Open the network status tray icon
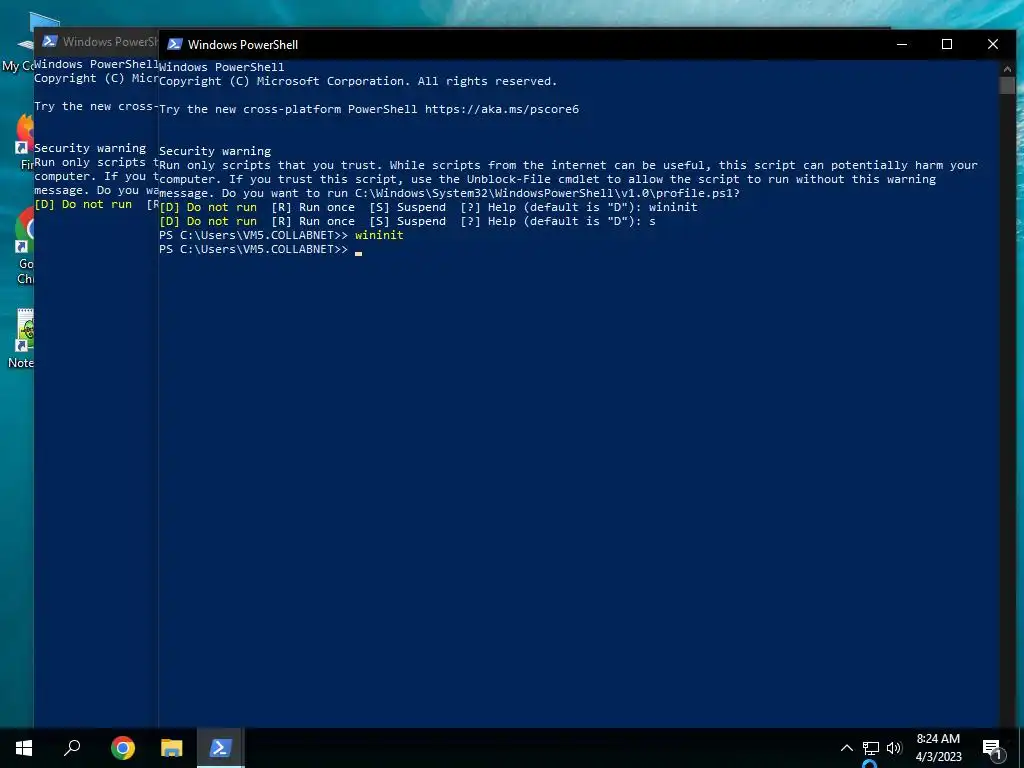This screenshot has width=1024, height=768. pyautogui.click(x=871, y=748)
